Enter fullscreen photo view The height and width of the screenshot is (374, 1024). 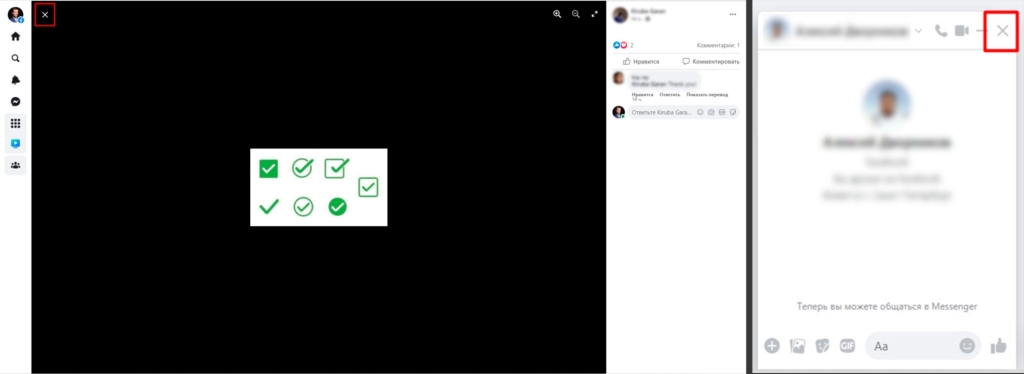[x=594, y=14]
